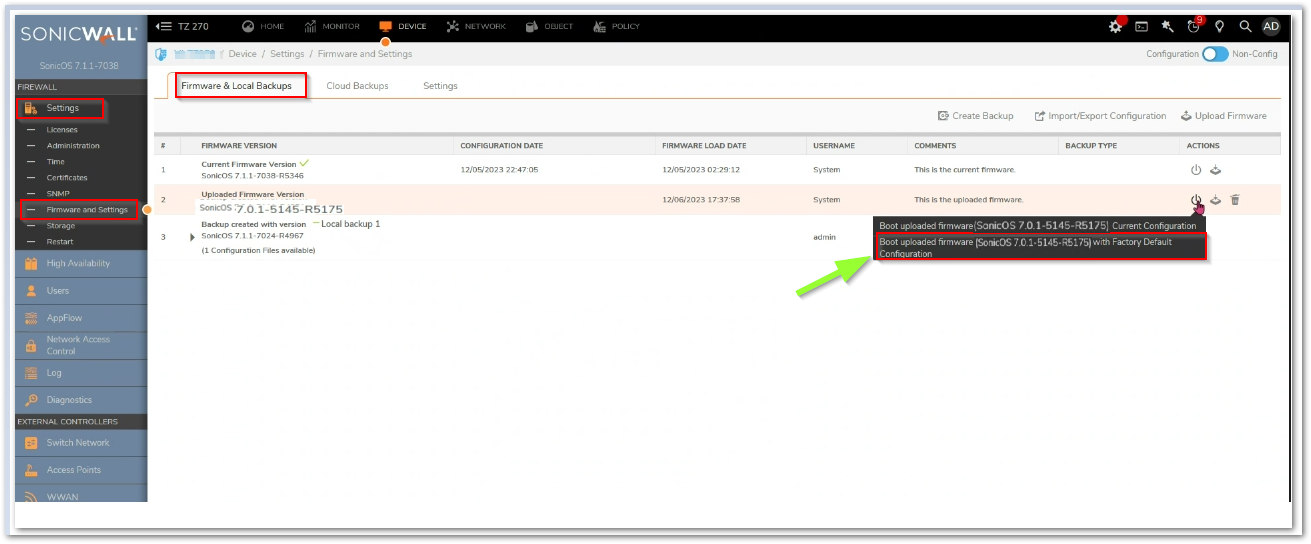Image resolution: width=1311 pixels, height=544 pixels.
Task: Open the search magnifier icon
Action: coord(1245,27)
